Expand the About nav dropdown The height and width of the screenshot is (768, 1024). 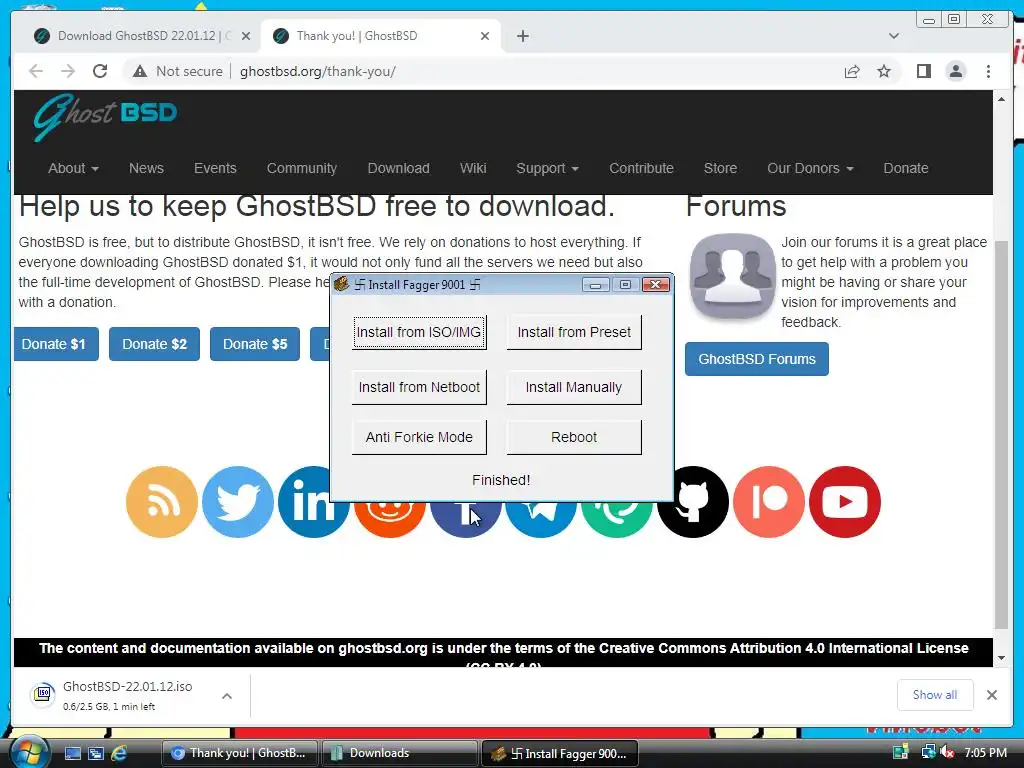pos(73,168)
